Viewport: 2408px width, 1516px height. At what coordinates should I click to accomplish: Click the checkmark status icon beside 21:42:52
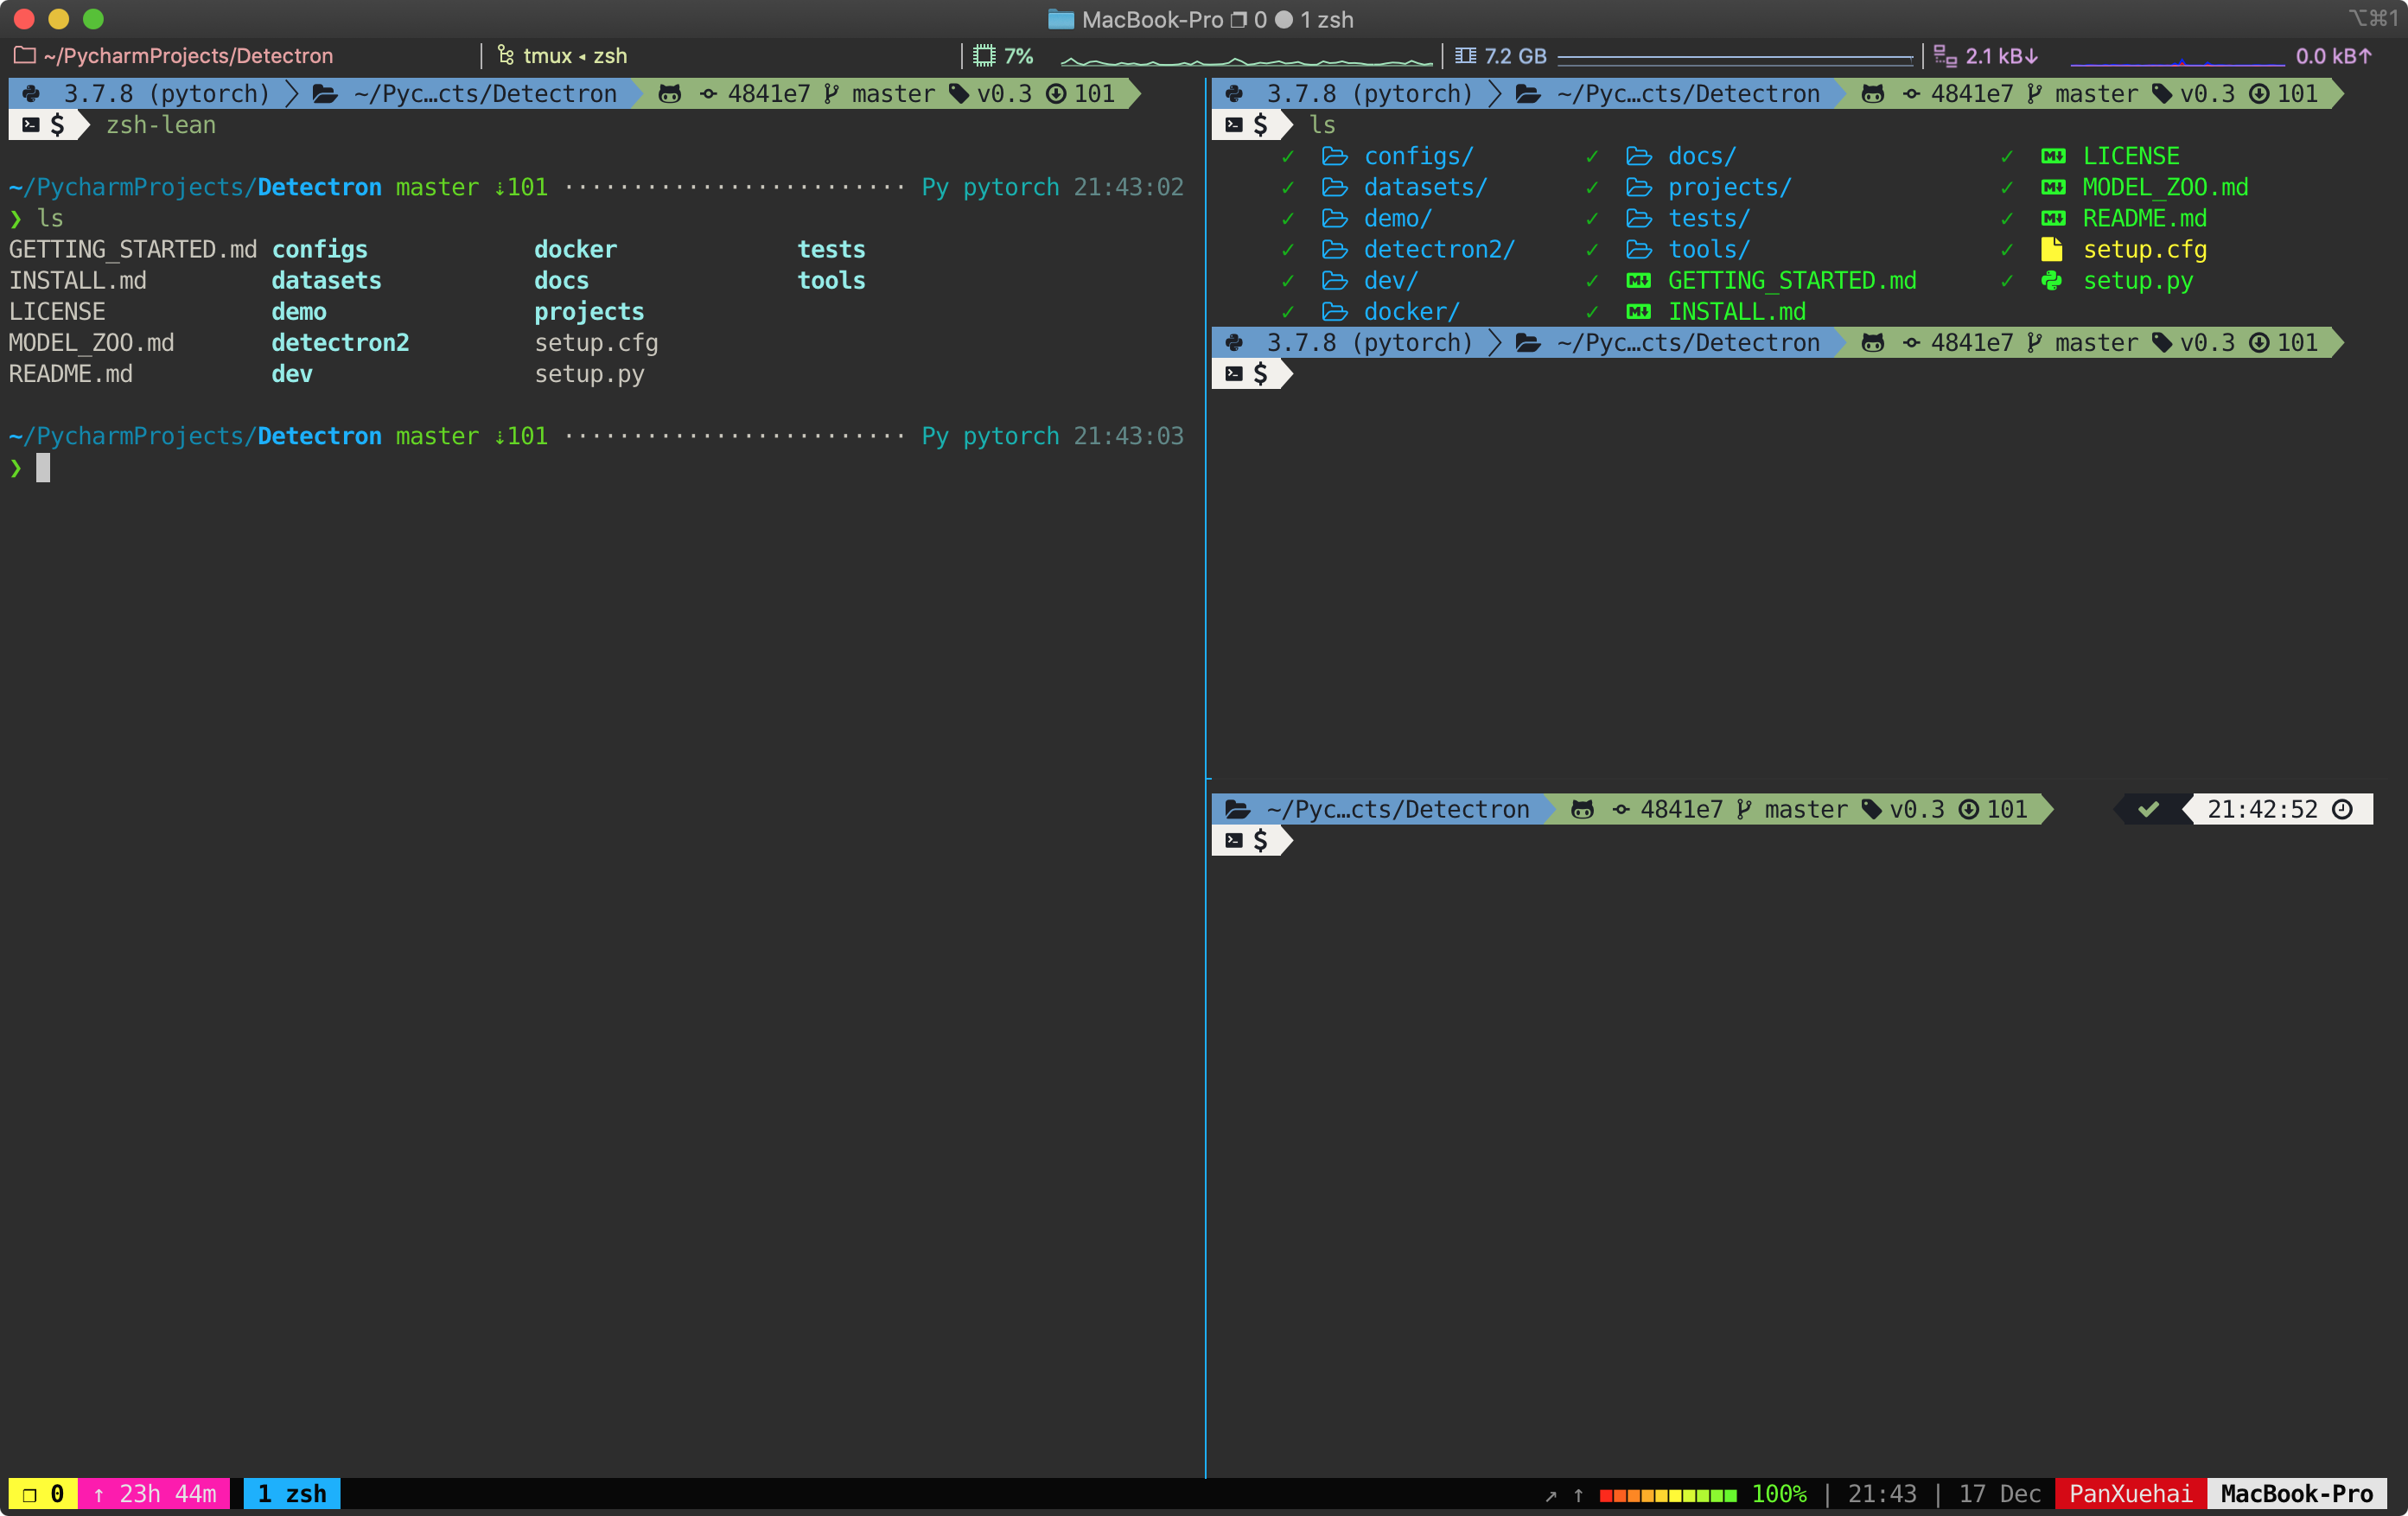[x=2148, y=809]
